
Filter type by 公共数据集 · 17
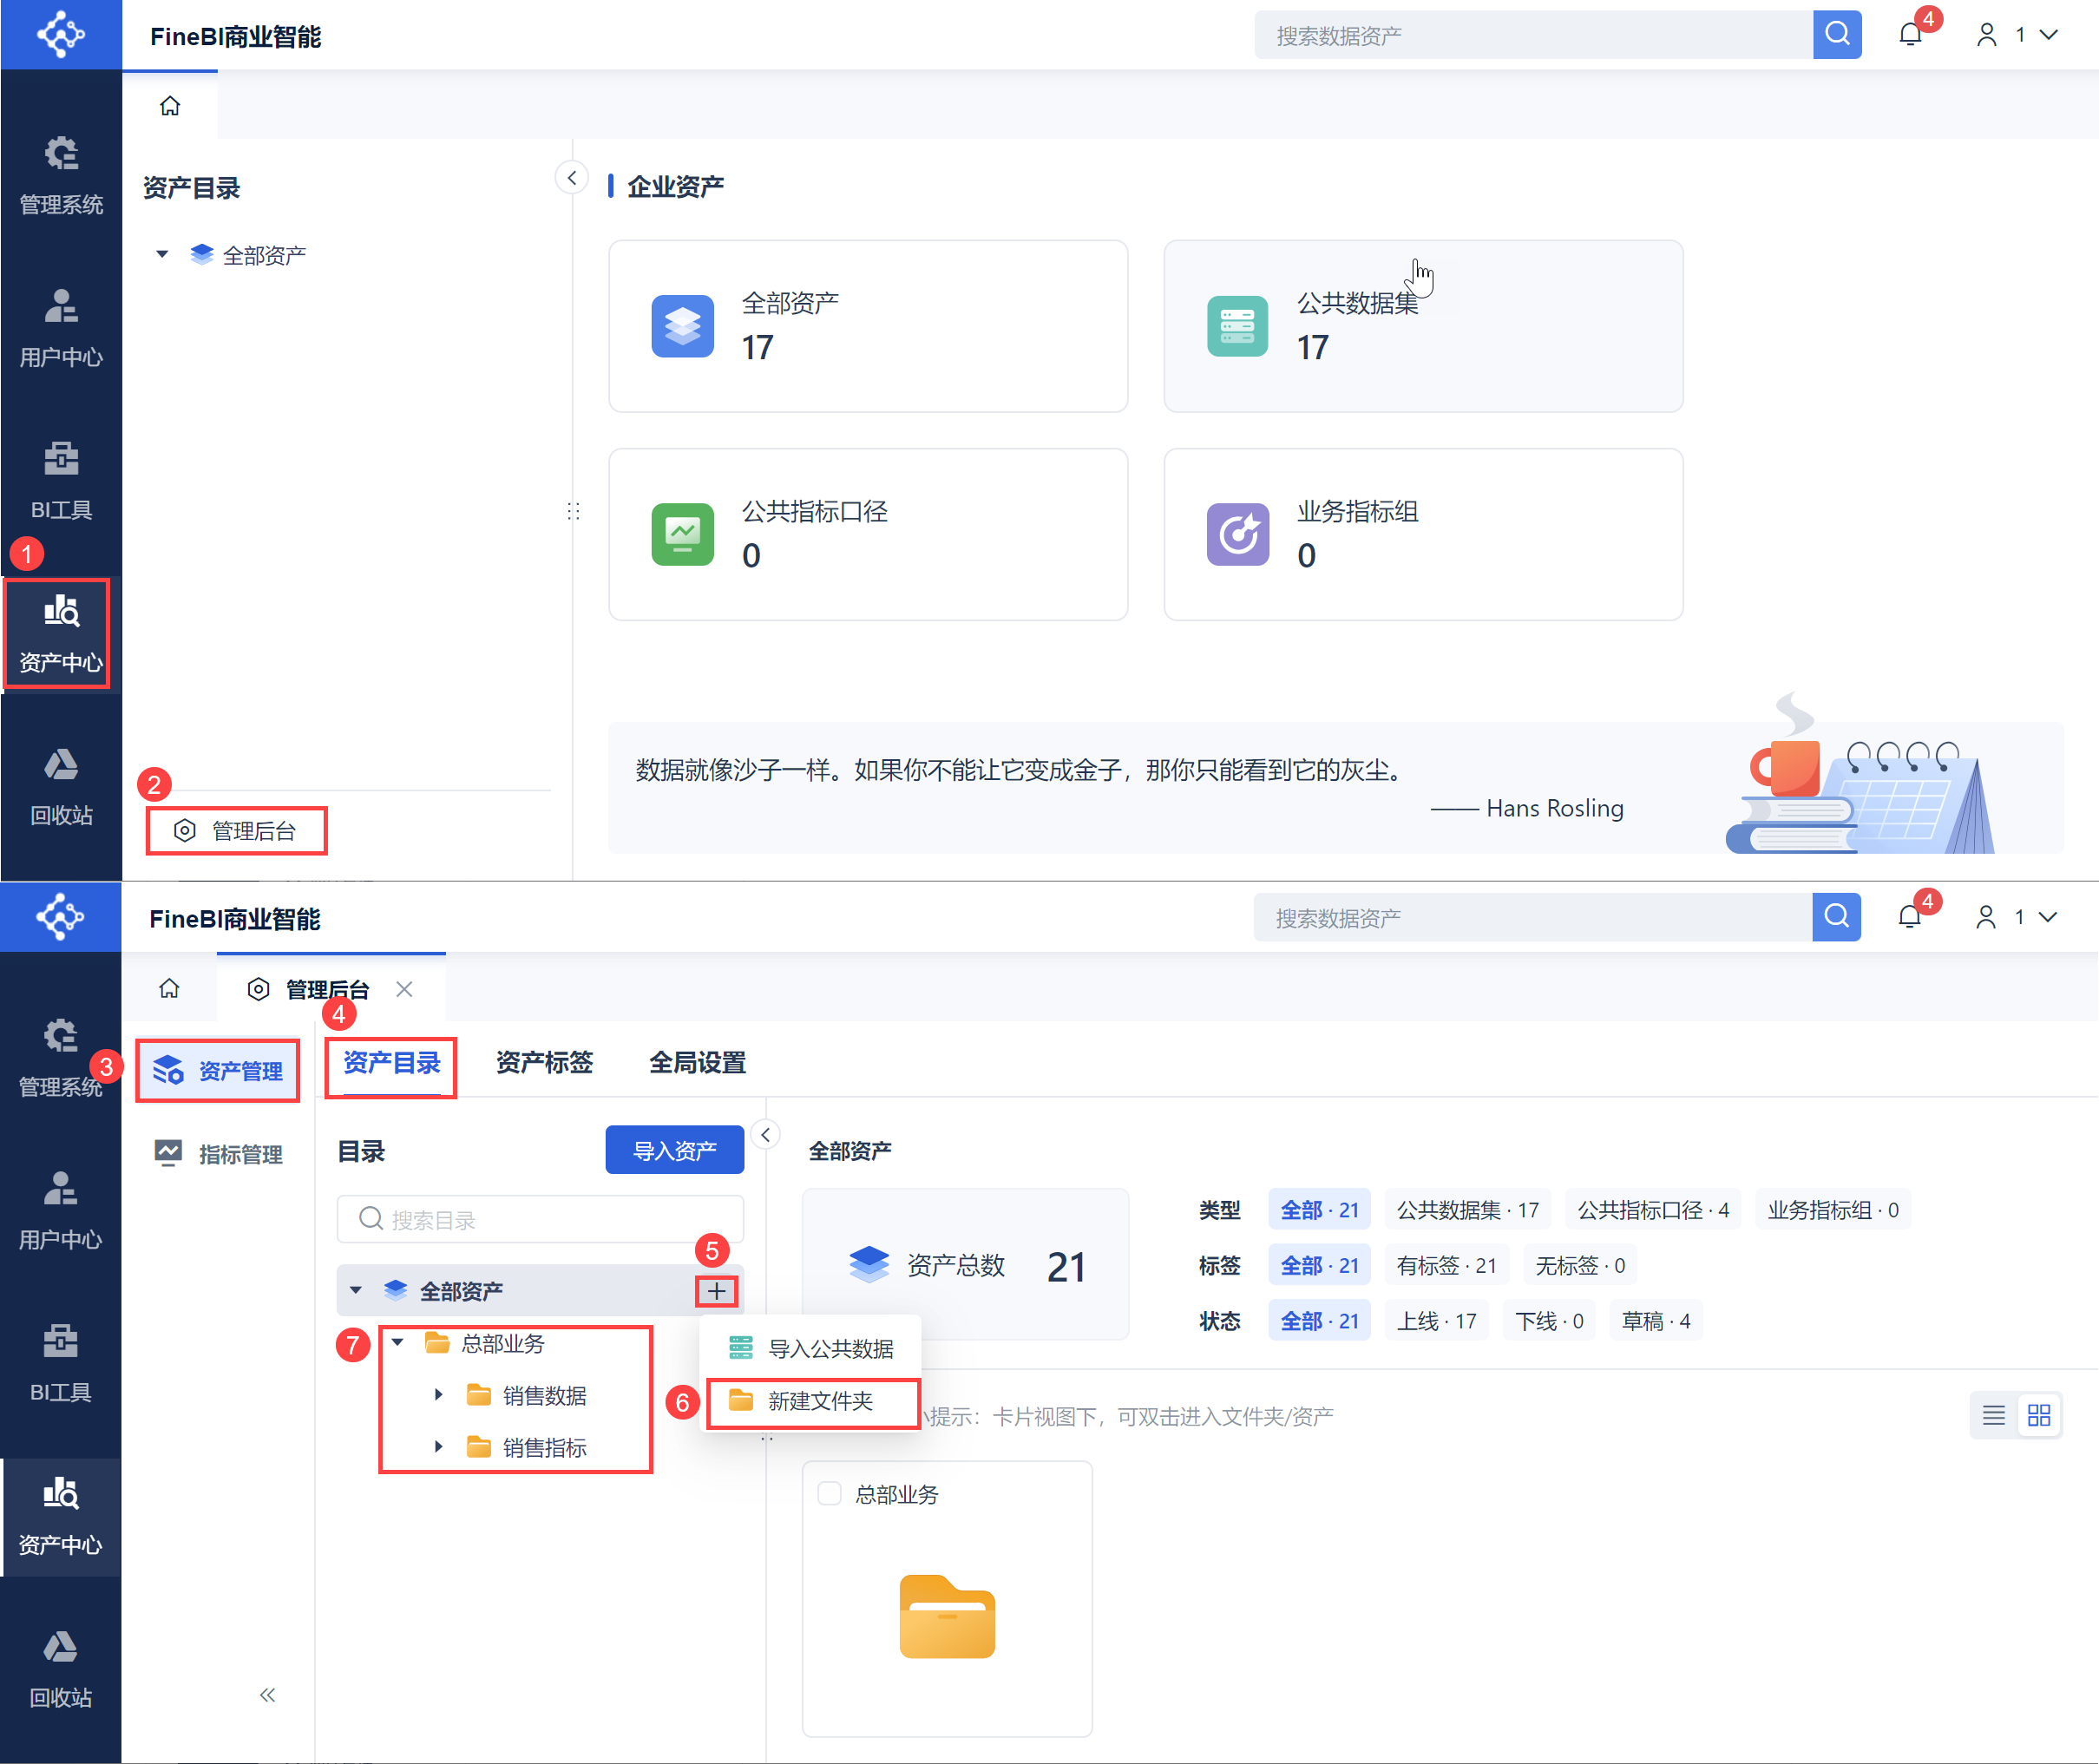coord(1467,1210)
